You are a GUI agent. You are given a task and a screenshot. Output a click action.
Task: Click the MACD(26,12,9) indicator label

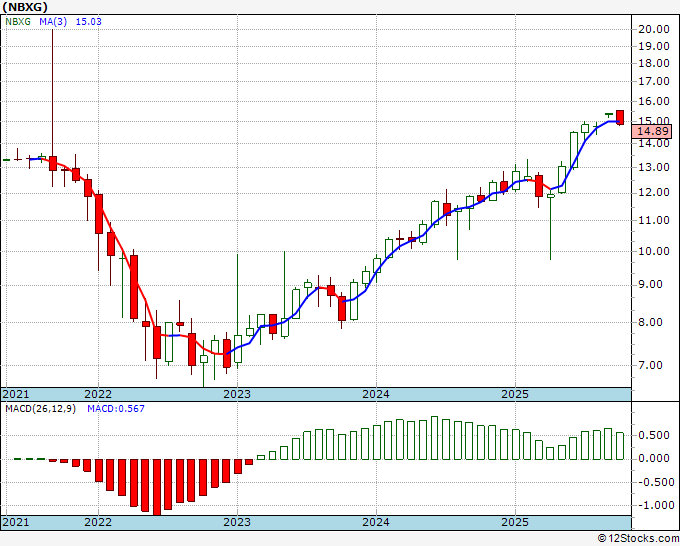pyautogui.click(x=40, y=409)
